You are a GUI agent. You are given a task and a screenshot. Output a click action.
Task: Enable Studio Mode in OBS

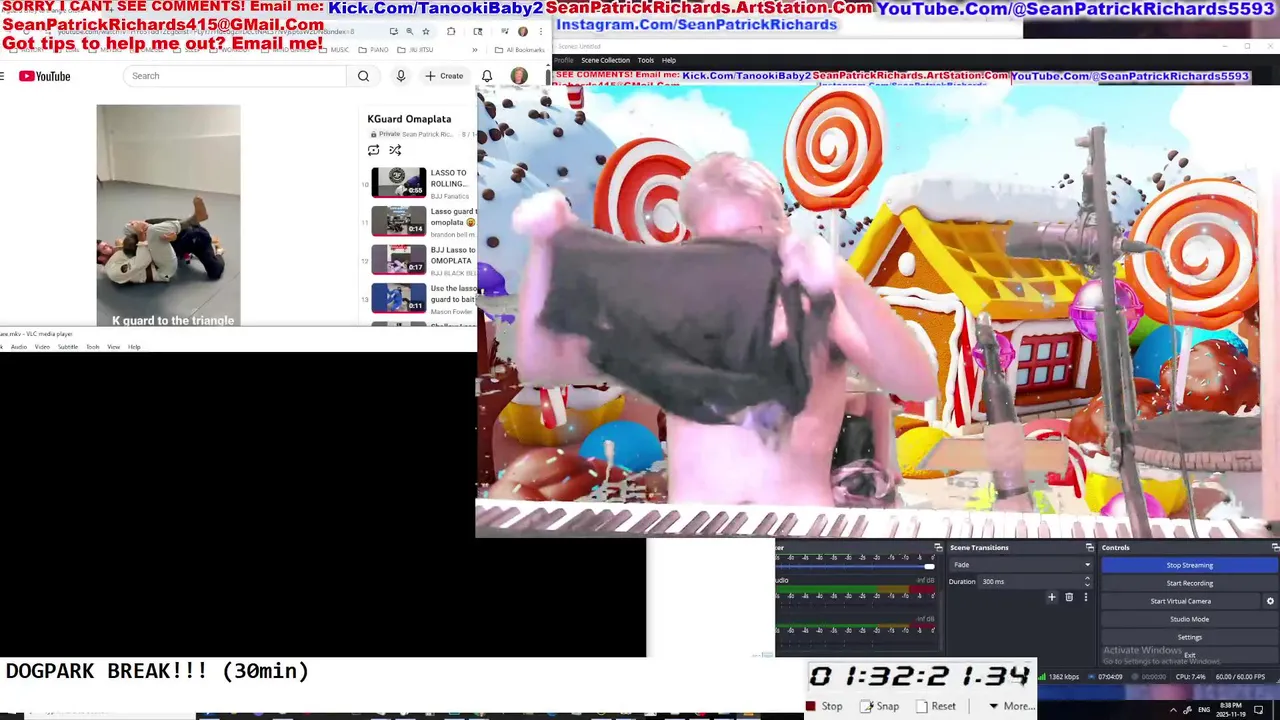point(1189,619)
